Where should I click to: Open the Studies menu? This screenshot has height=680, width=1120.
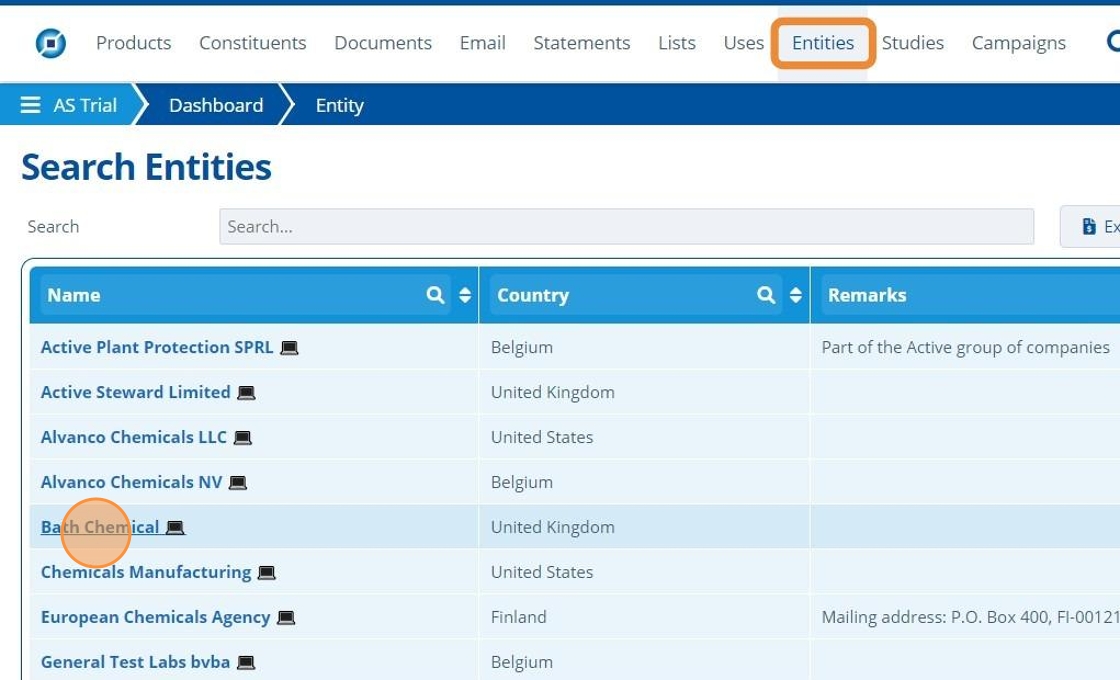[913, 43]
